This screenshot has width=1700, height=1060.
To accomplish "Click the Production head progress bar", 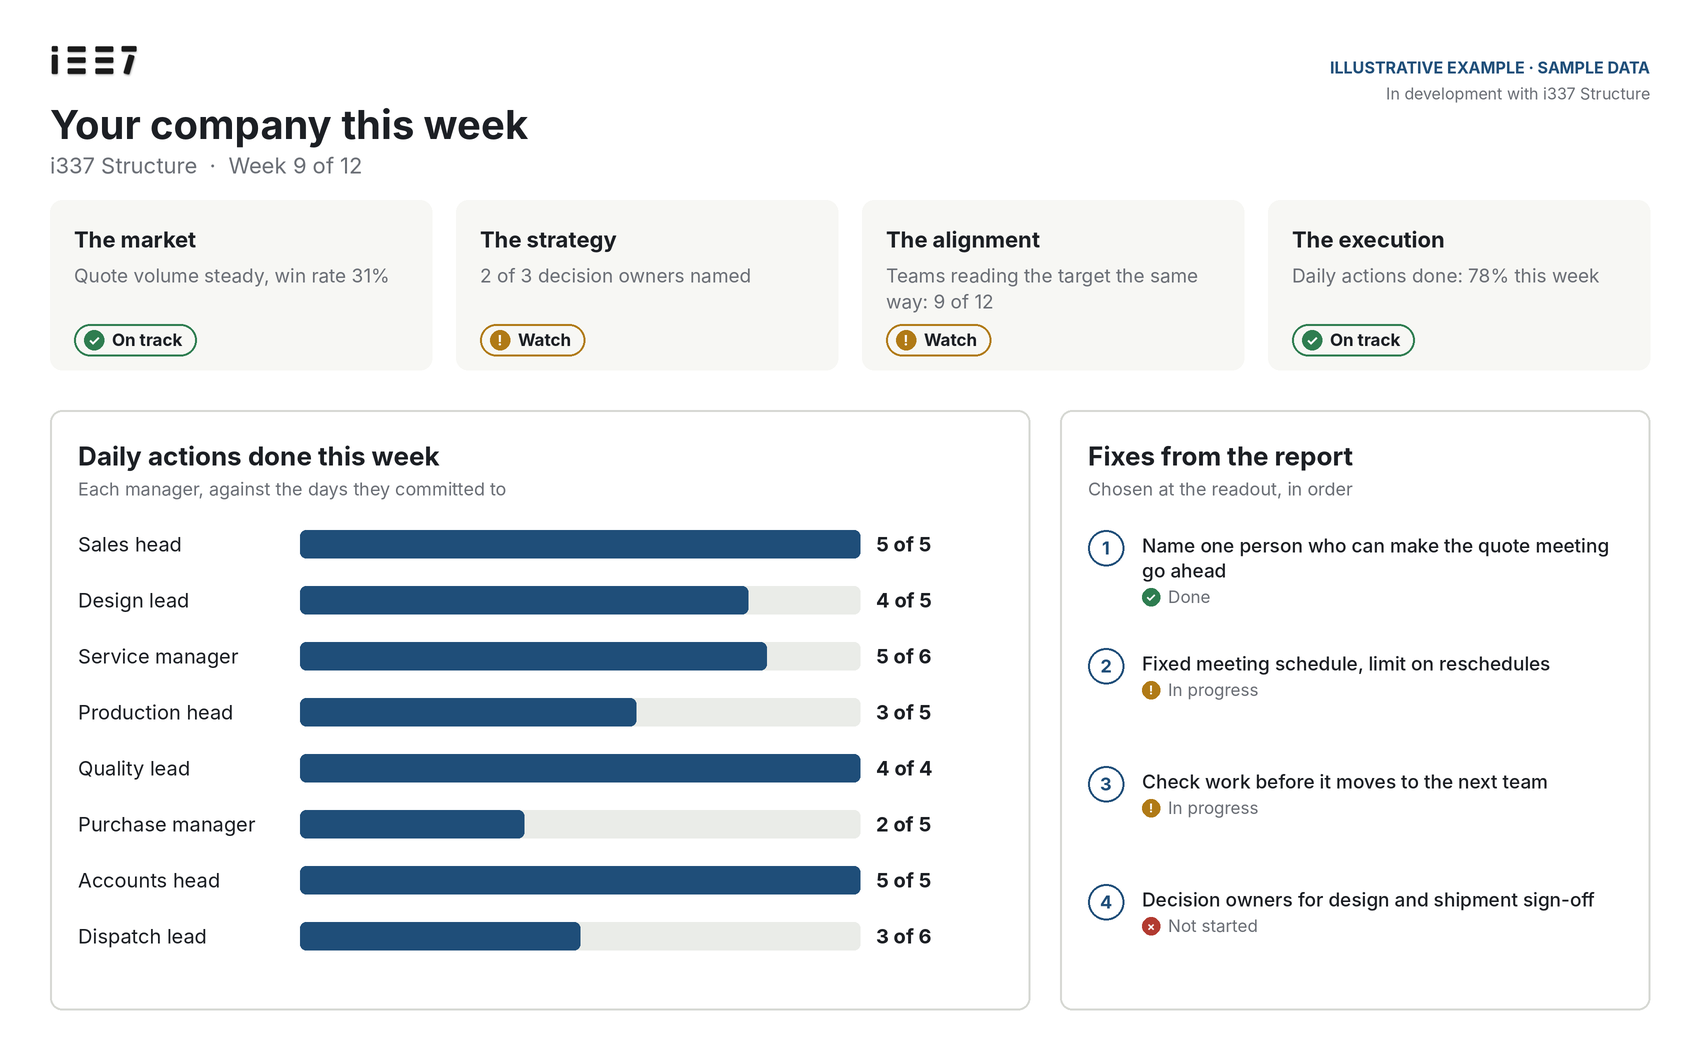I will [x=580, y=712].
